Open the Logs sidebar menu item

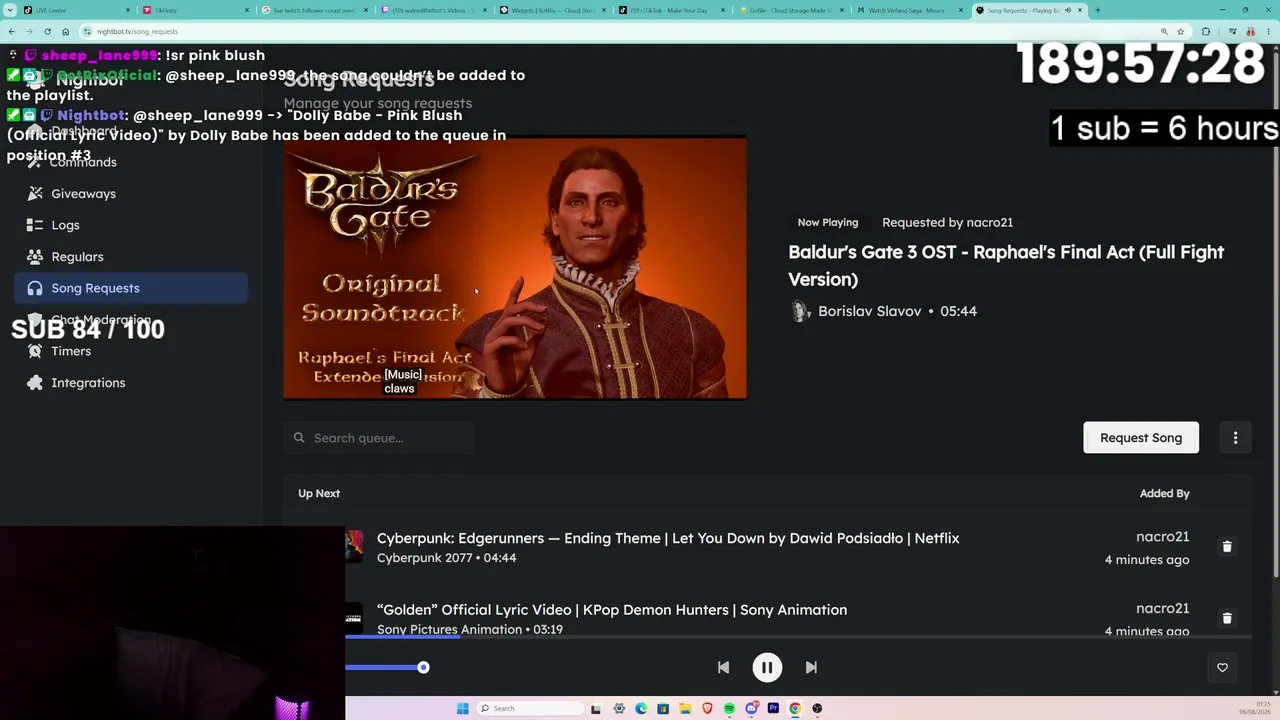[131, 225]
